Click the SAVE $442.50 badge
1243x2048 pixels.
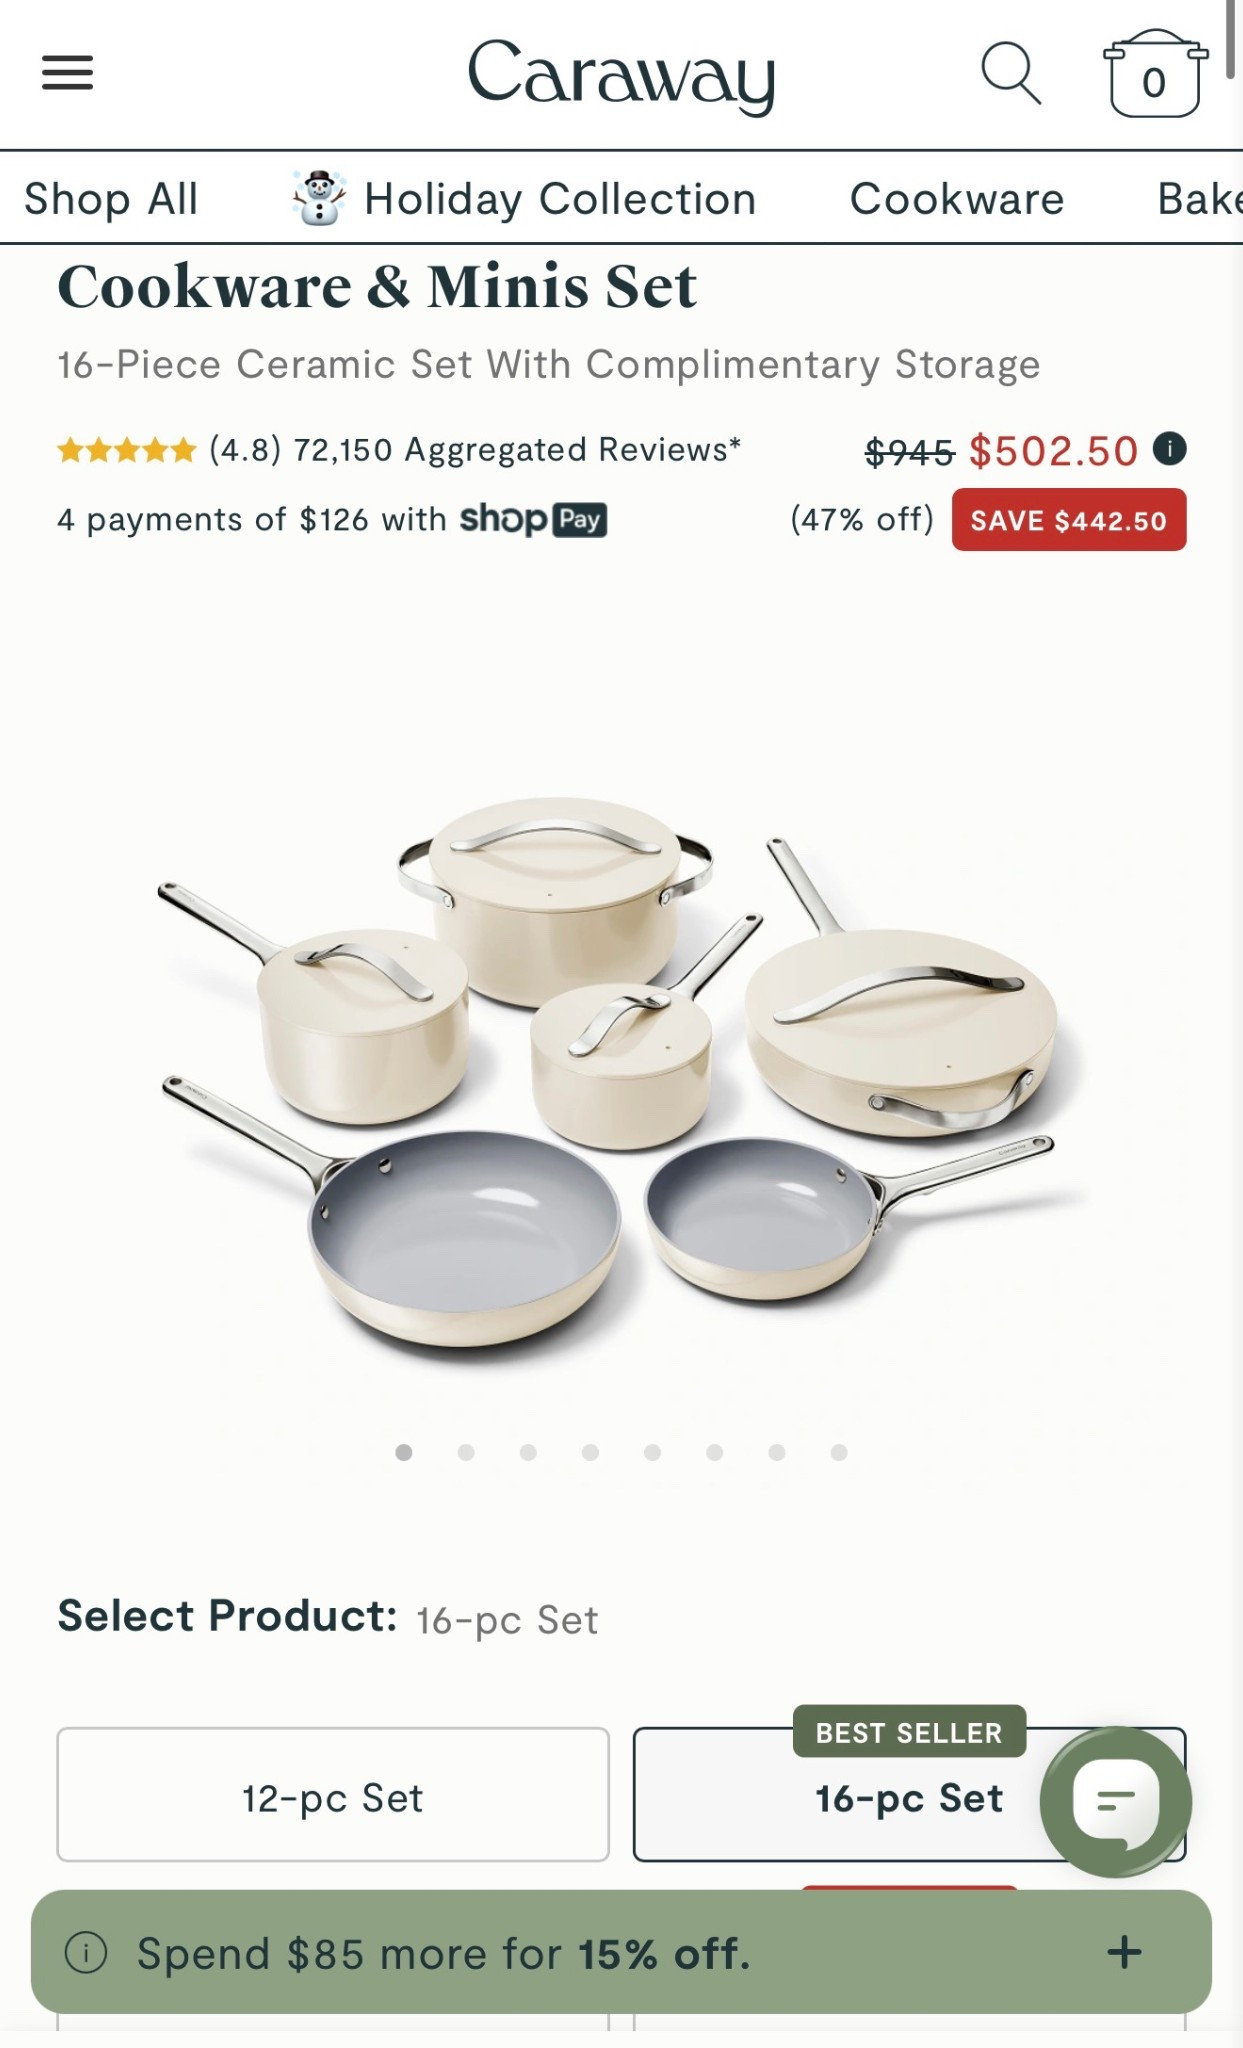click(1069, 519)
